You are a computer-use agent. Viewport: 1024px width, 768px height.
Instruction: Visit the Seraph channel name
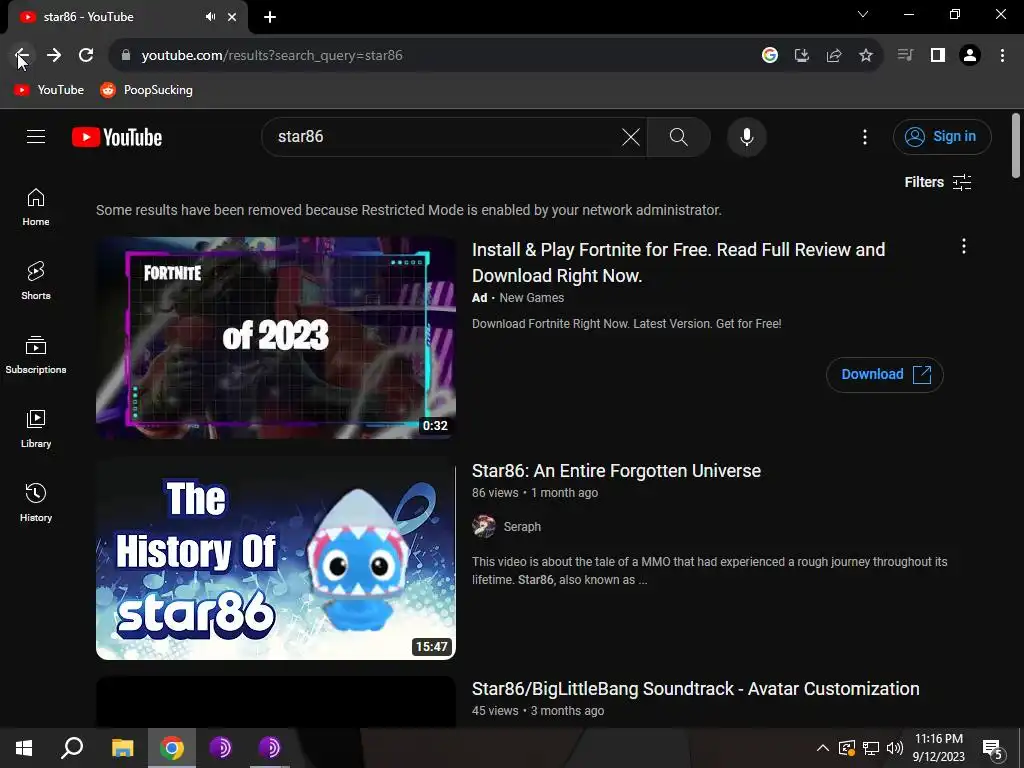[522, 526]
